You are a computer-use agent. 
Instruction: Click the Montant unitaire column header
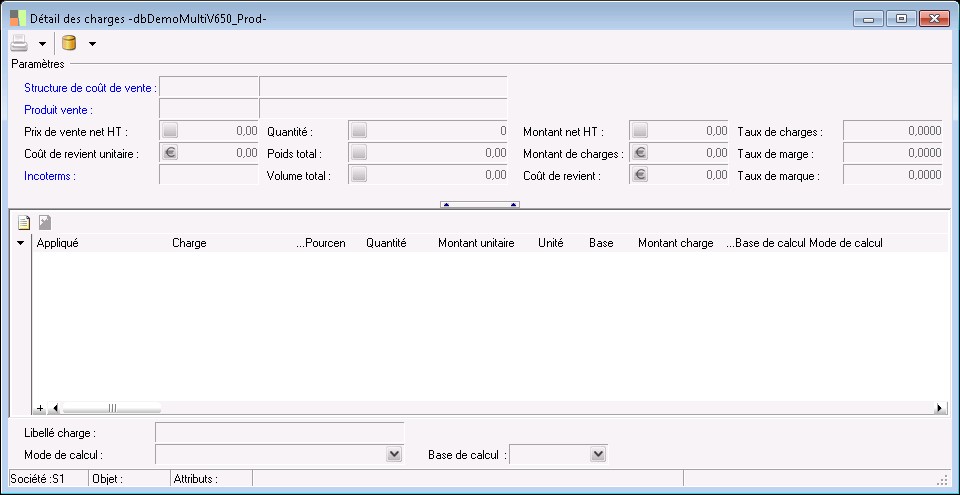point(476,243)
